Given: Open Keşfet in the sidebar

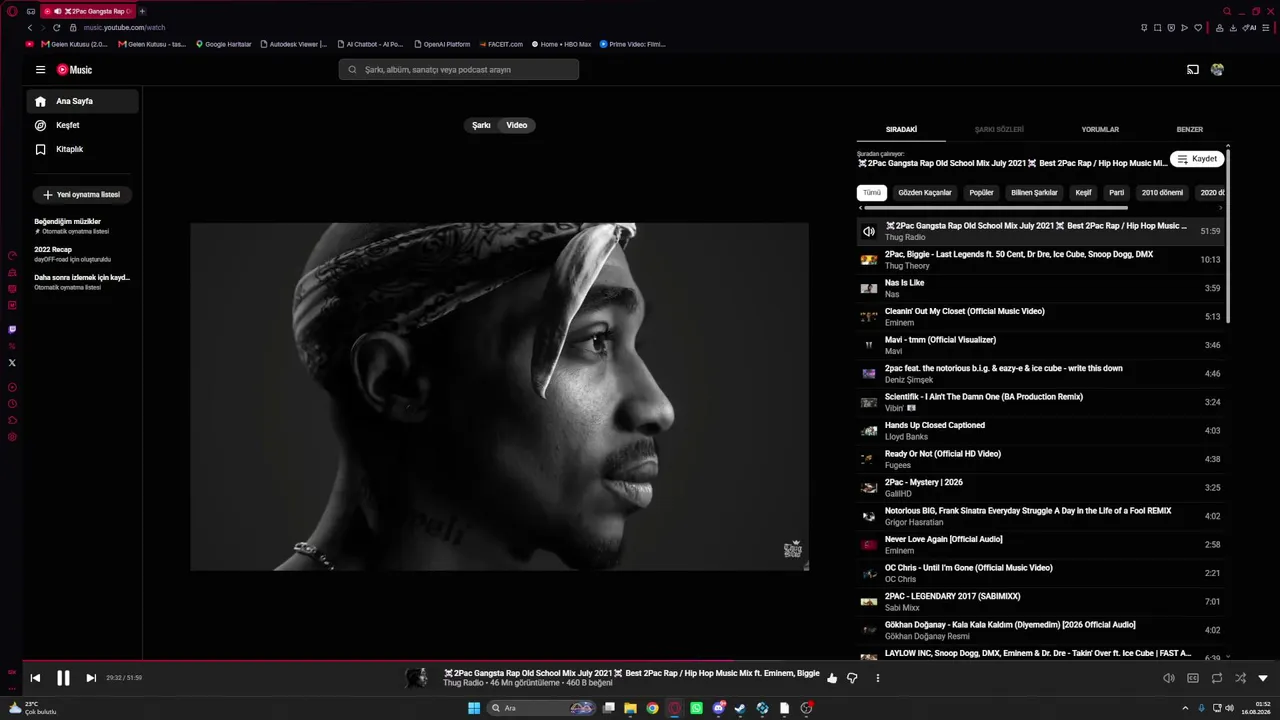Looking at the screenshot, I should (83, 125).
